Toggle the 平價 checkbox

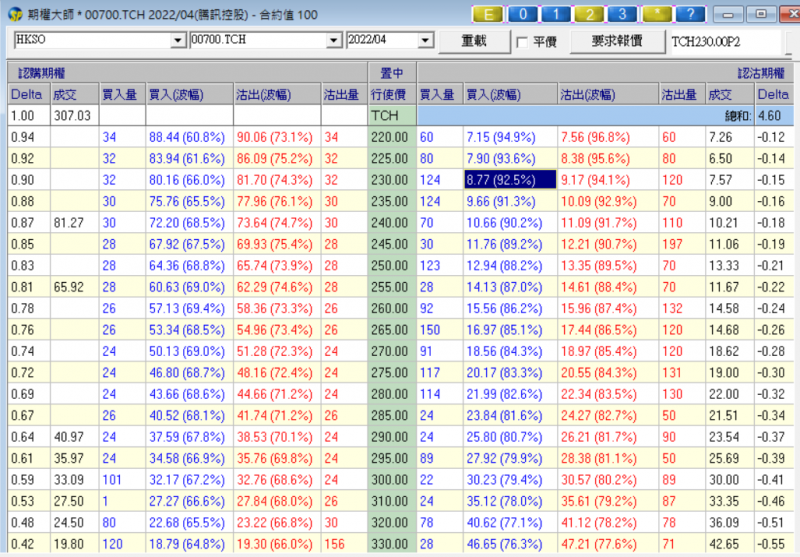click(522, 42)
